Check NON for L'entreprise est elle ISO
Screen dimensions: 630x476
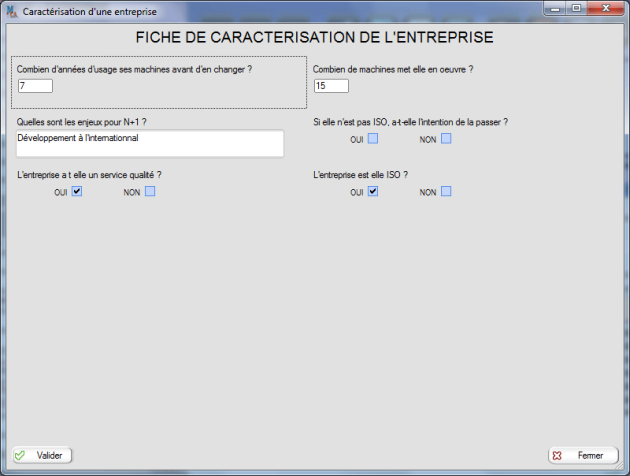446,191
